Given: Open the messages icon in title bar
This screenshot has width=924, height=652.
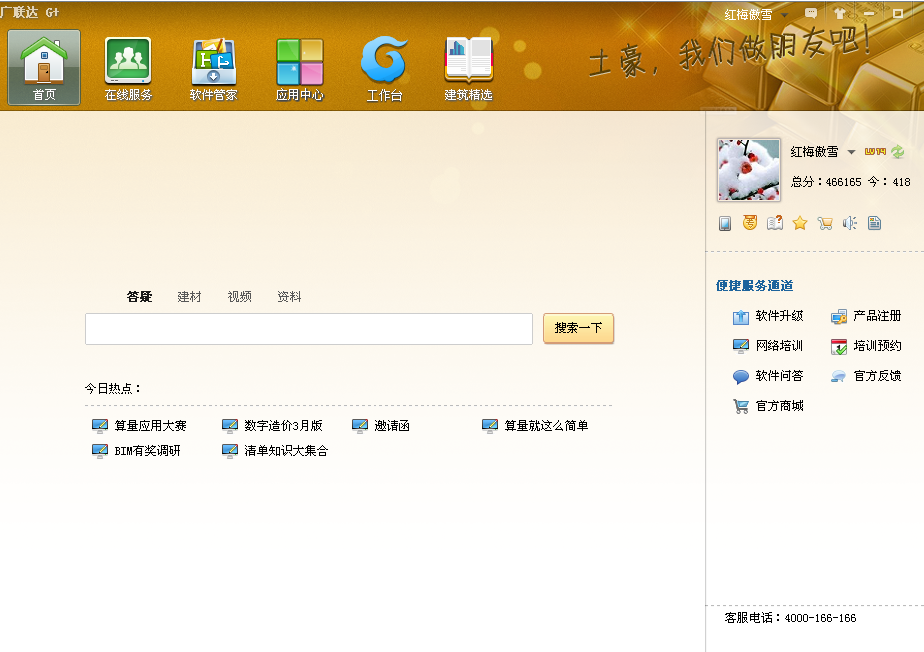Looking at the screenshot, I should pyautogui.click(x=811, y=13).
